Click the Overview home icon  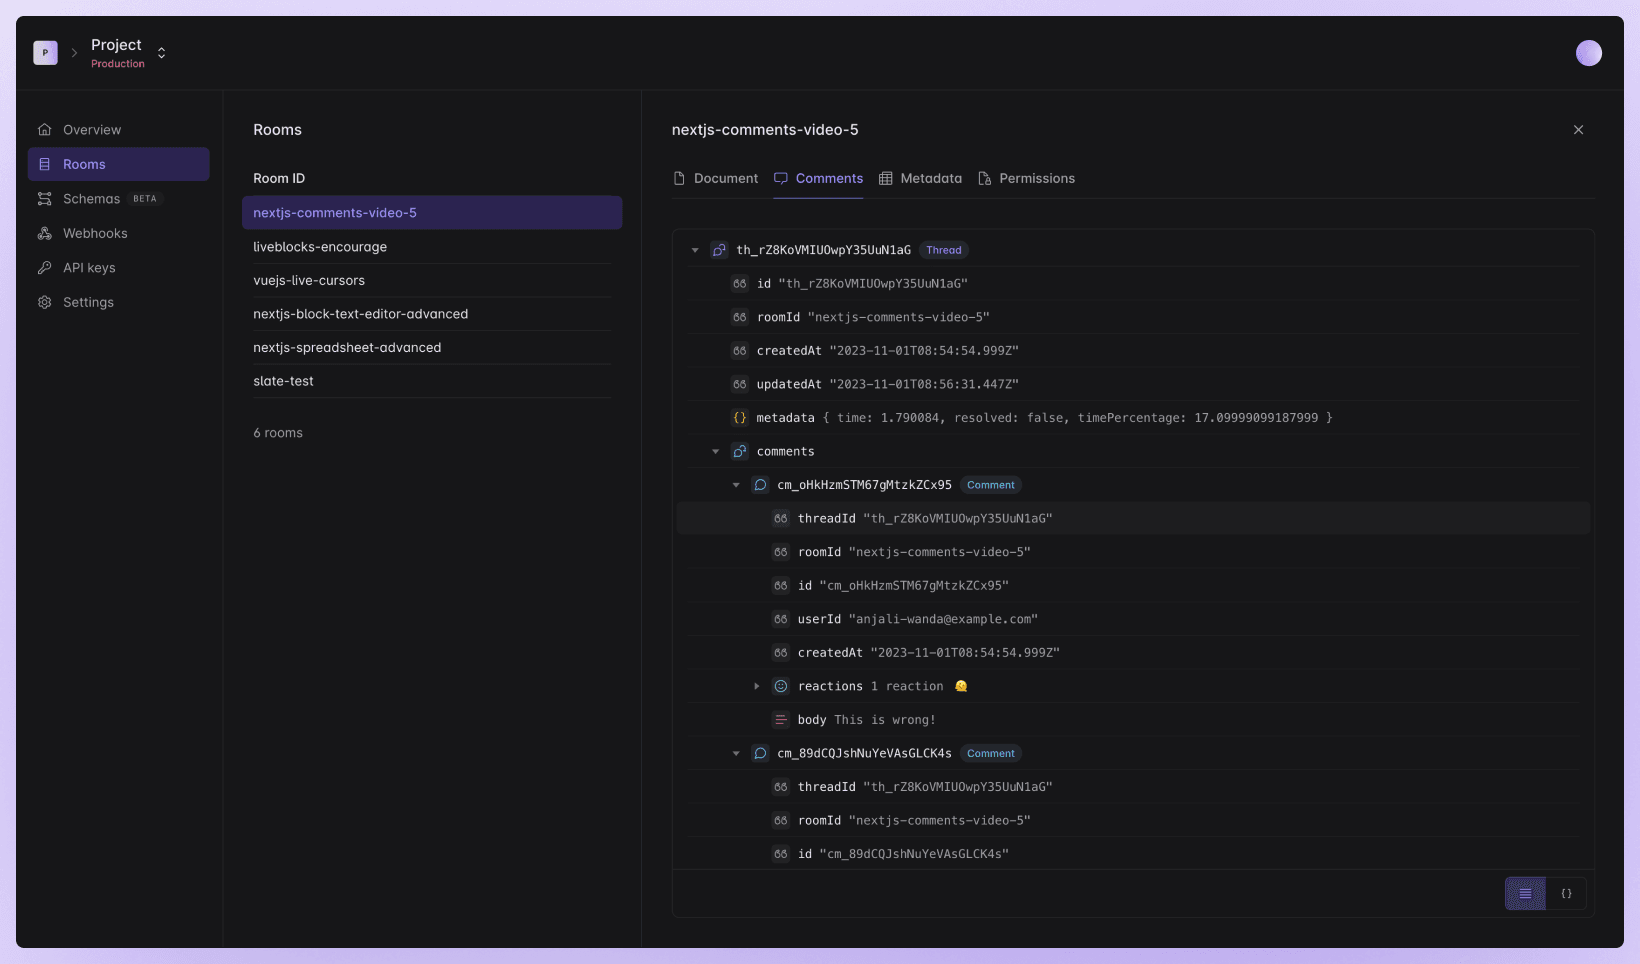pos(44,129)
